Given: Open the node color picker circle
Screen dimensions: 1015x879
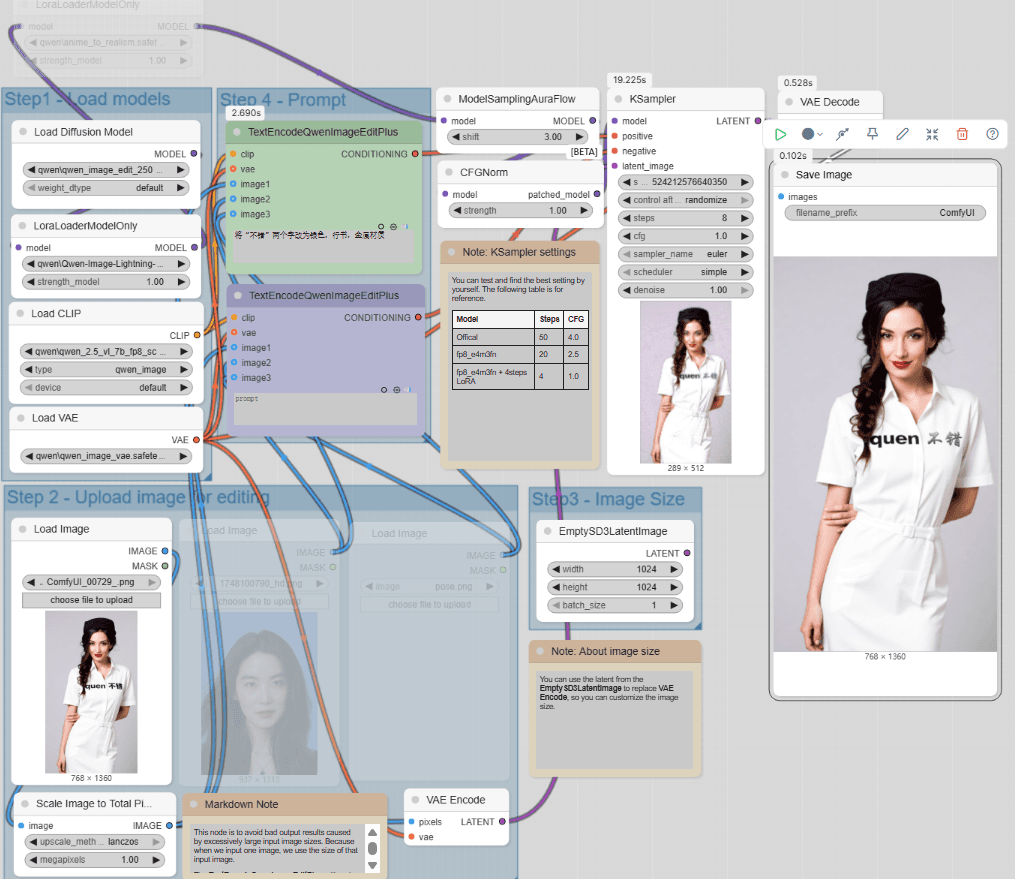Looking at the screenshot, I should [809, 134].
